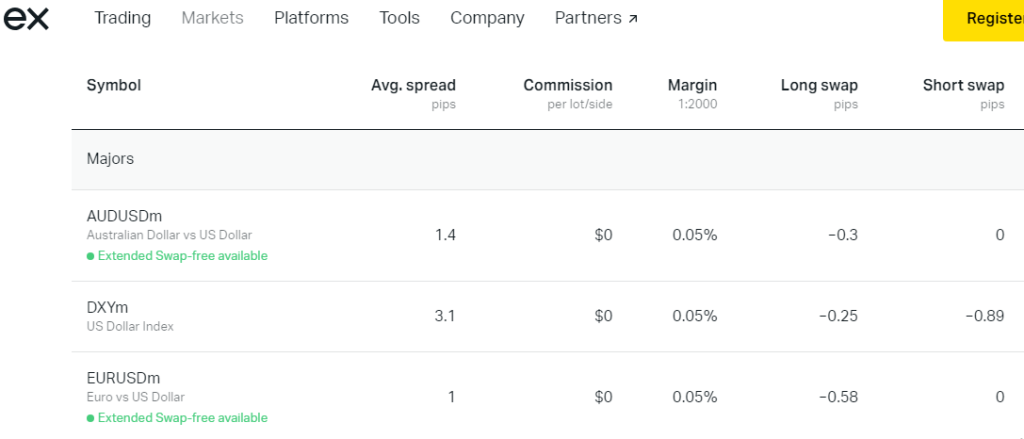Click the Majors group heading row

point(110,159)
